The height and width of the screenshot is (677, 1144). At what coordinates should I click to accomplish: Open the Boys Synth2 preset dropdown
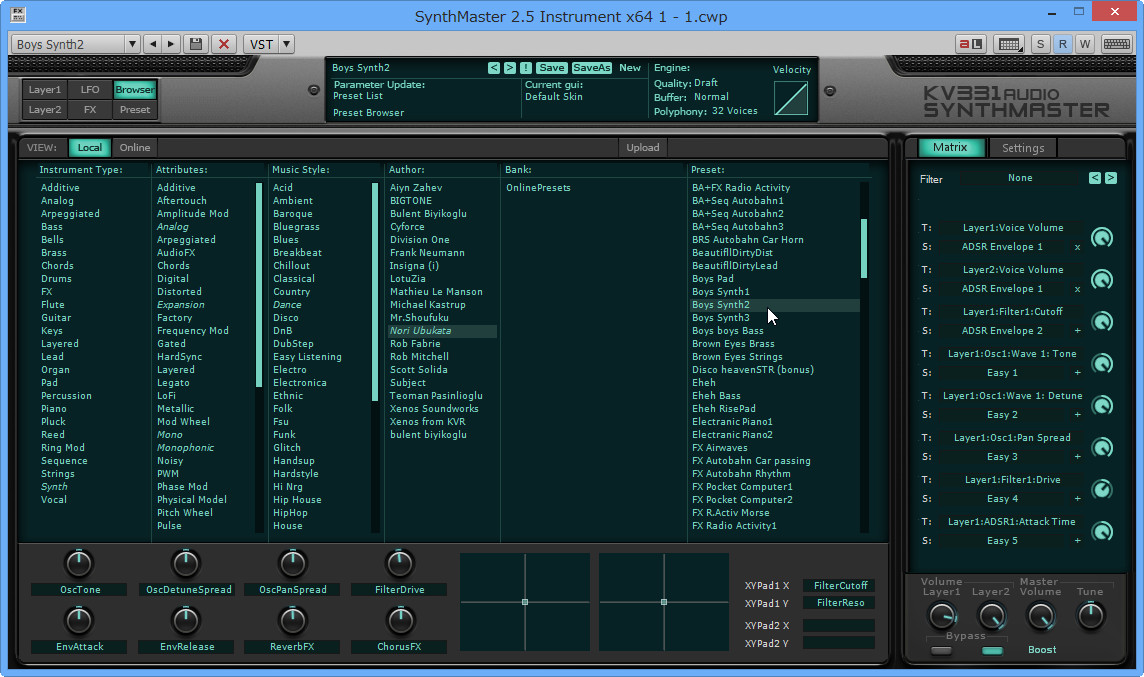point(131,44)
